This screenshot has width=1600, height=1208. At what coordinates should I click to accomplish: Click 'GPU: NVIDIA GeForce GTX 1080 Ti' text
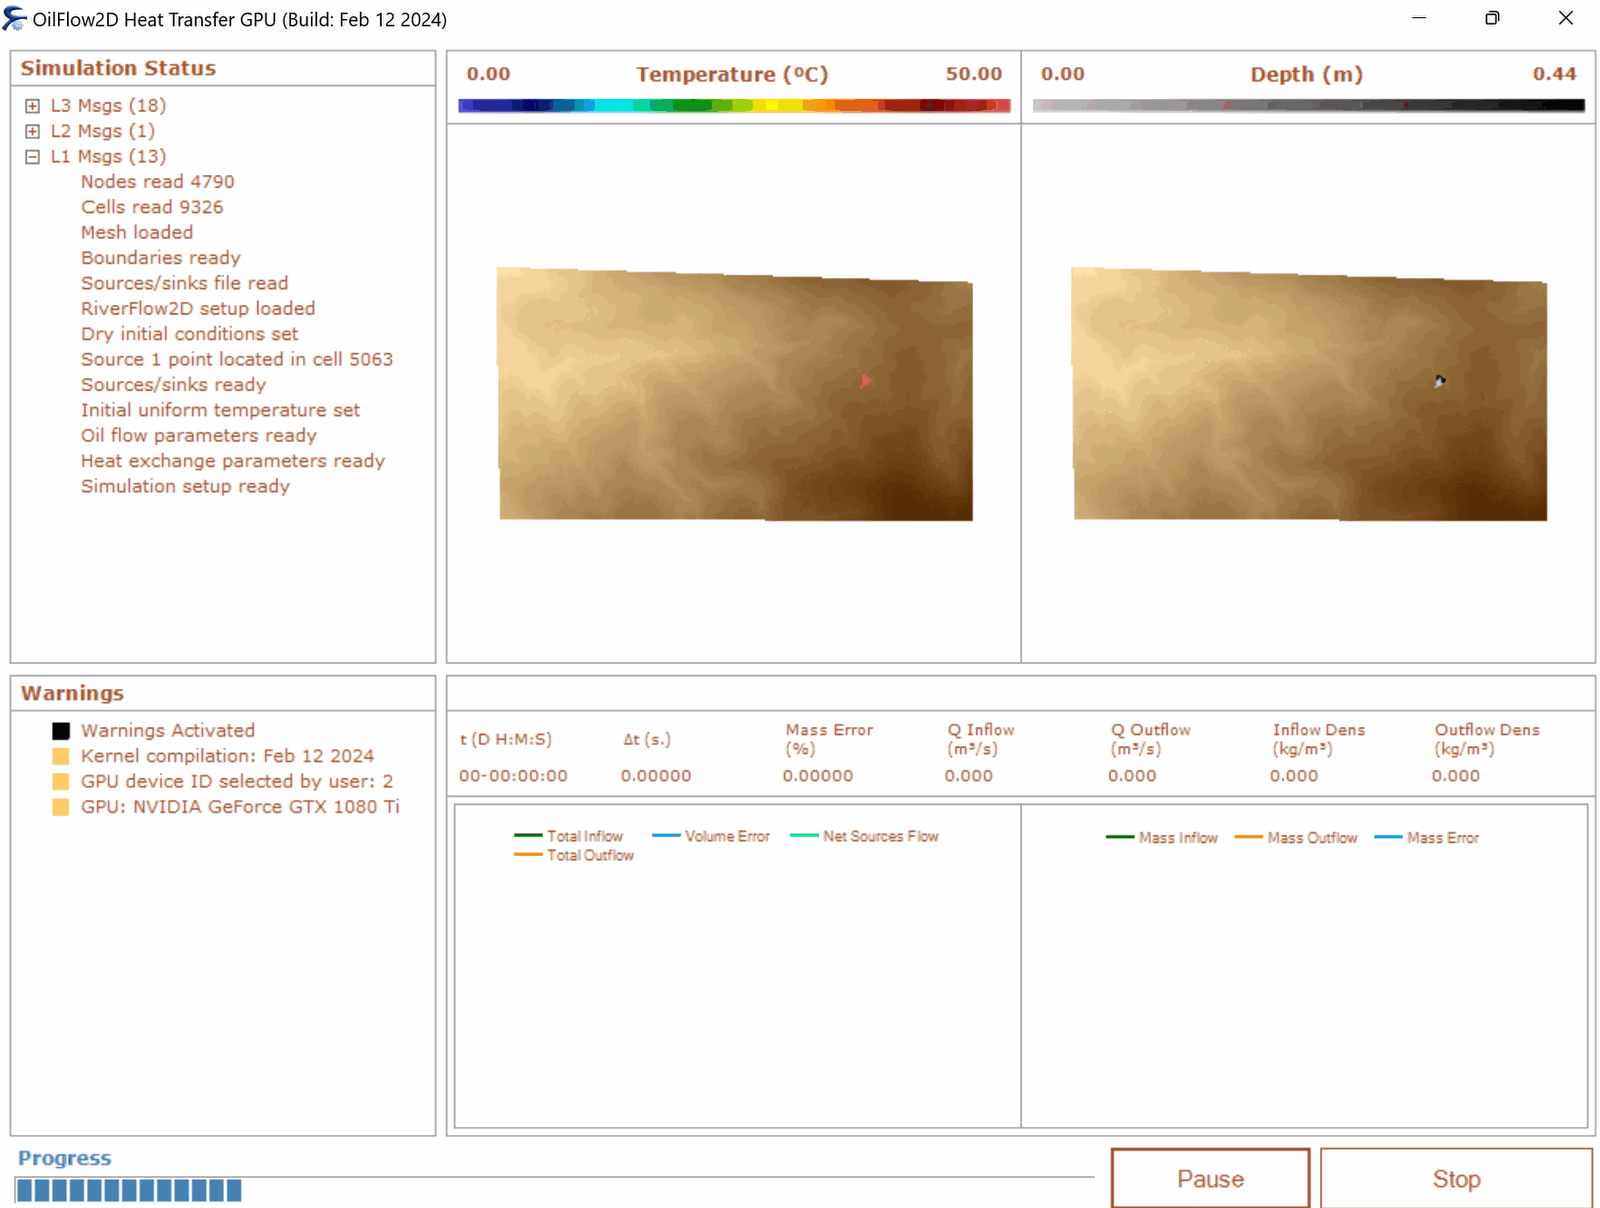pyautogui.click(x=240, y=807)
